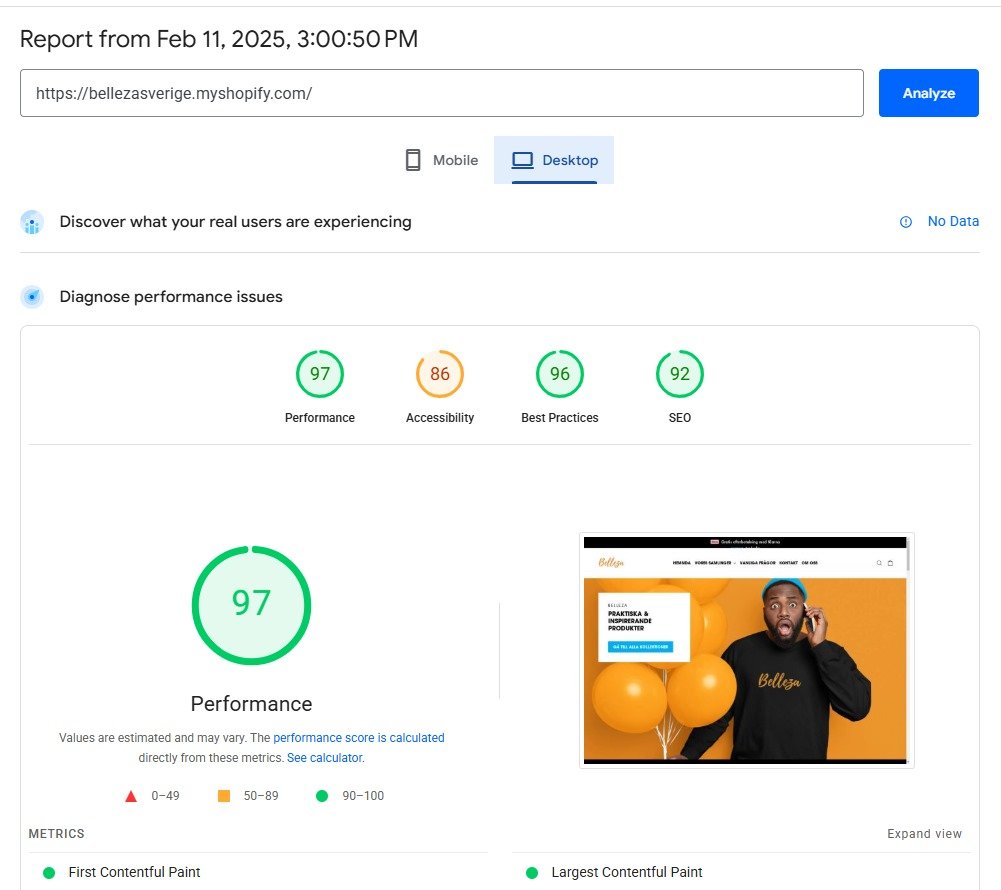Click Expand view above the metrics
This screenshot has width=1001, height=890.
(x=925, y=833)
